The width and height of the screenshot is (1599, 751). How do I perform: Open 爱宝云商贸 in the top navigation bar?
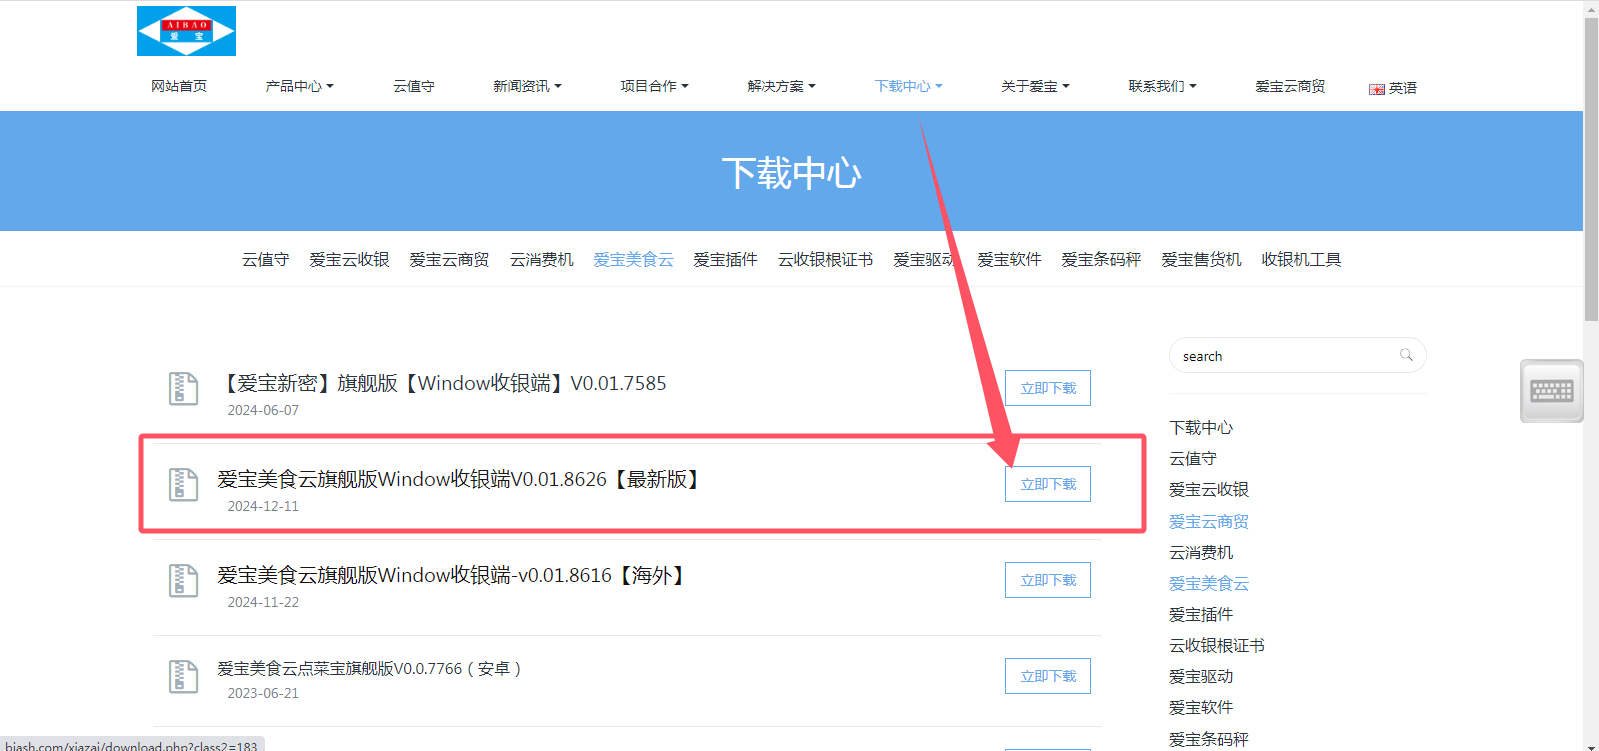click(1290, 86)
